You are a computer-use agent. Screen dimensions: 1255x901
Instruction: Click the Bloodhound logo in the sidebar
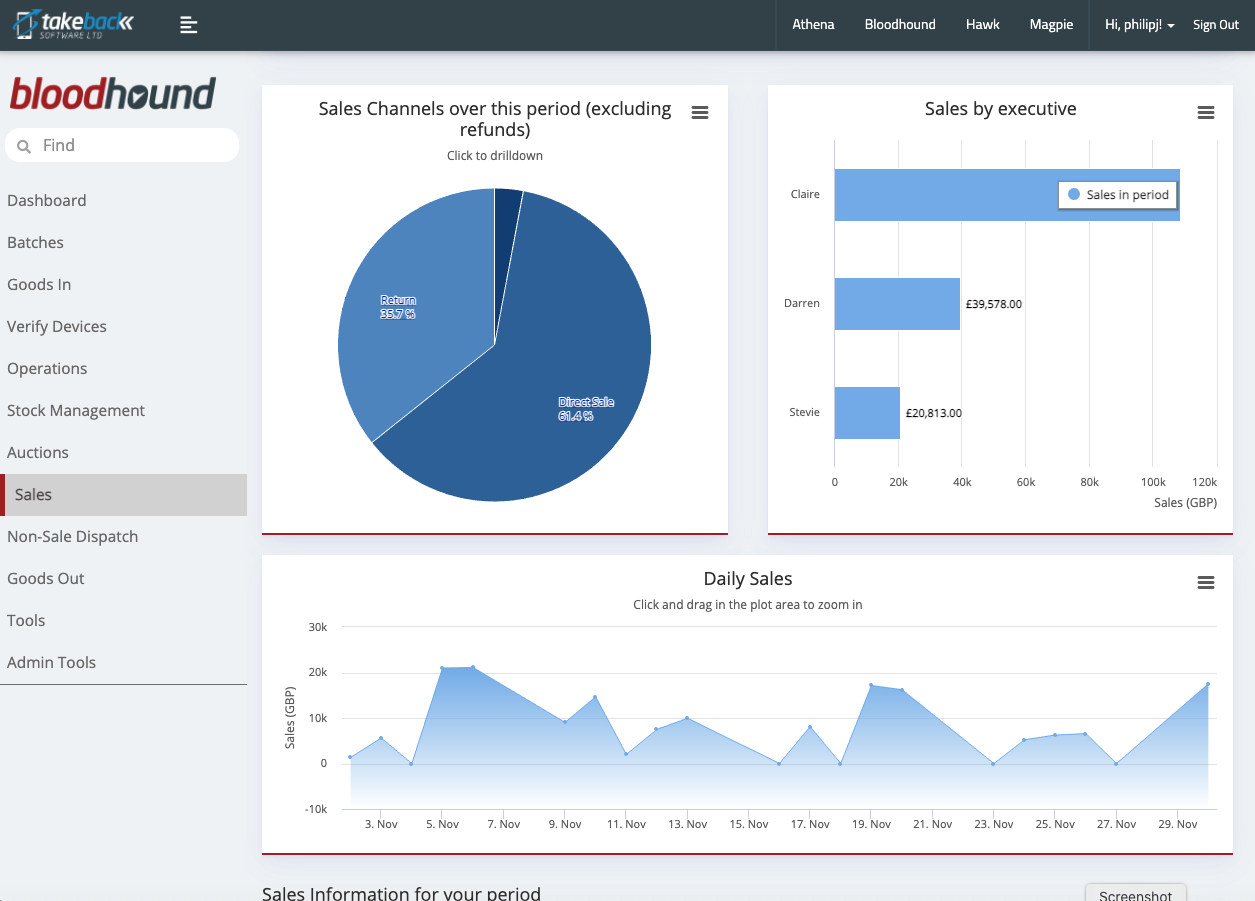click(x=113, y=94)
